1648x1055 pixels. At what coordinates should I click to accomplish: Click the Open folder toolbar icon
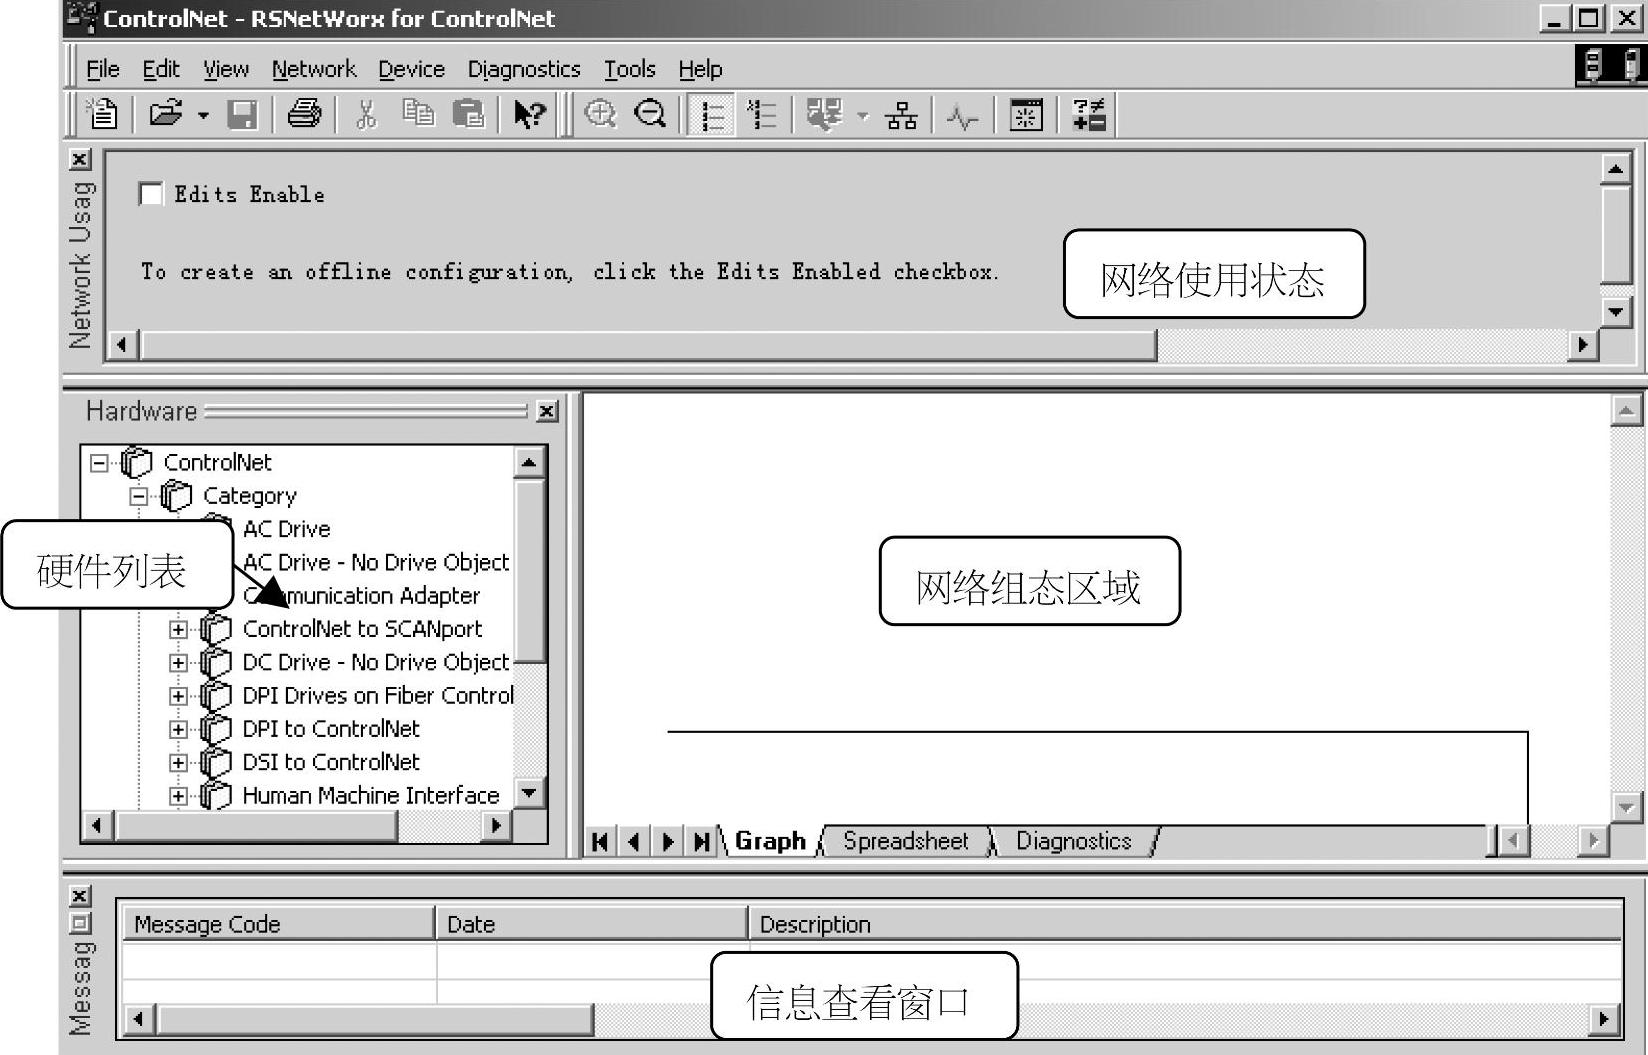tap(166, 114)
